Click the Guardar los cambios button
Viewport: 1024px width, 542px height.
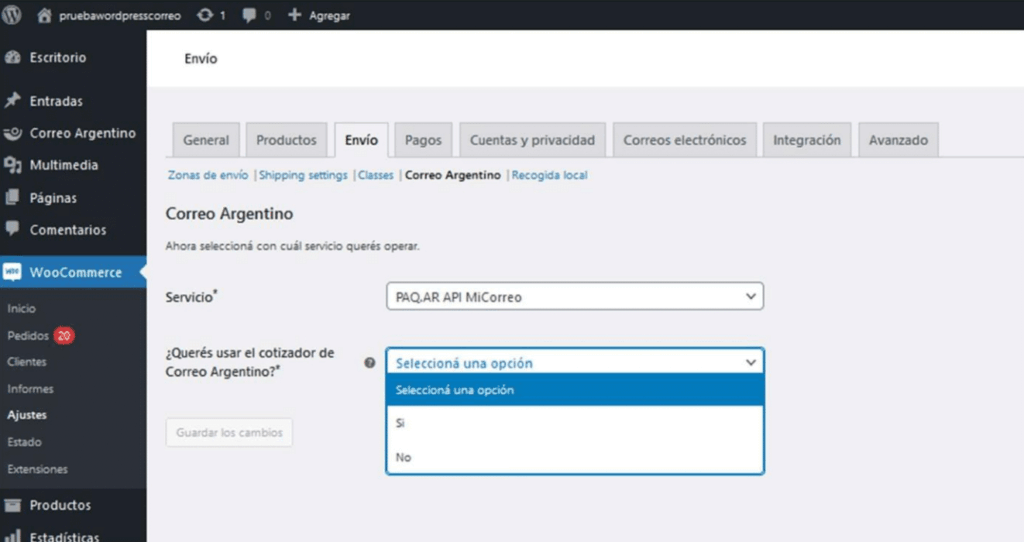(229, 432)
